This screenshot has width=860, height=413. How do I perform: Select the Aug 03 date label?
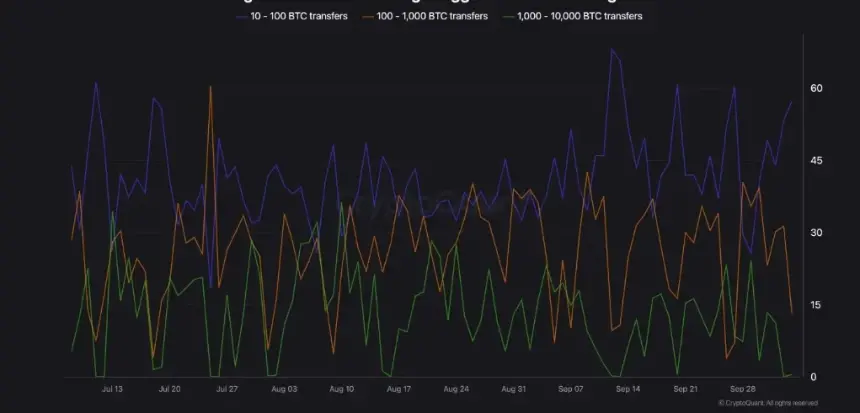(x=284, y=389)
